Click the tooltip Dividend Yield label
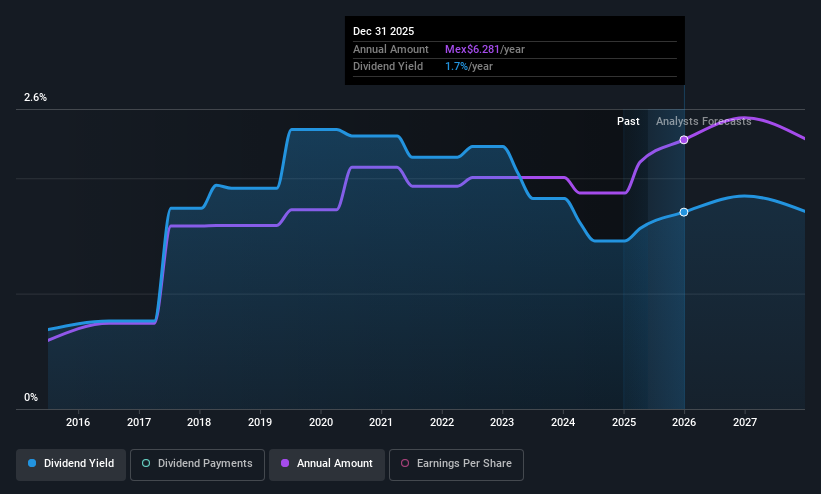This screenshot has height=494, width=821. (x=388, y=67)
